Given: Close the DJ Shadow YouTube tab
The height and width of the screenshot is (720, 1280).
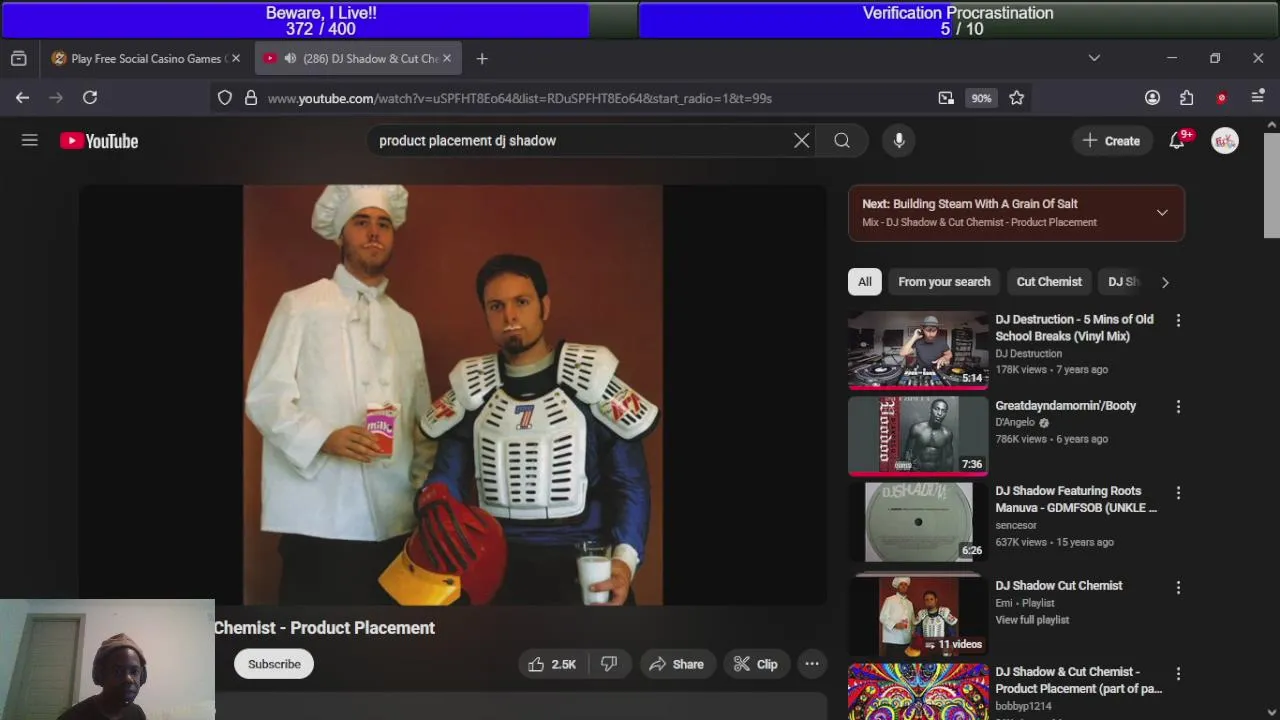Looking at the screenshot, I should [447, 59].
